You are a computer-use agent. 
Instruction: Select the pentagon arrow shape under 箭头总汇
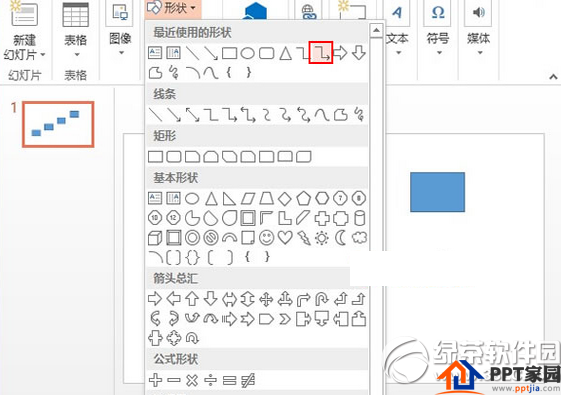tap(266, 319)
